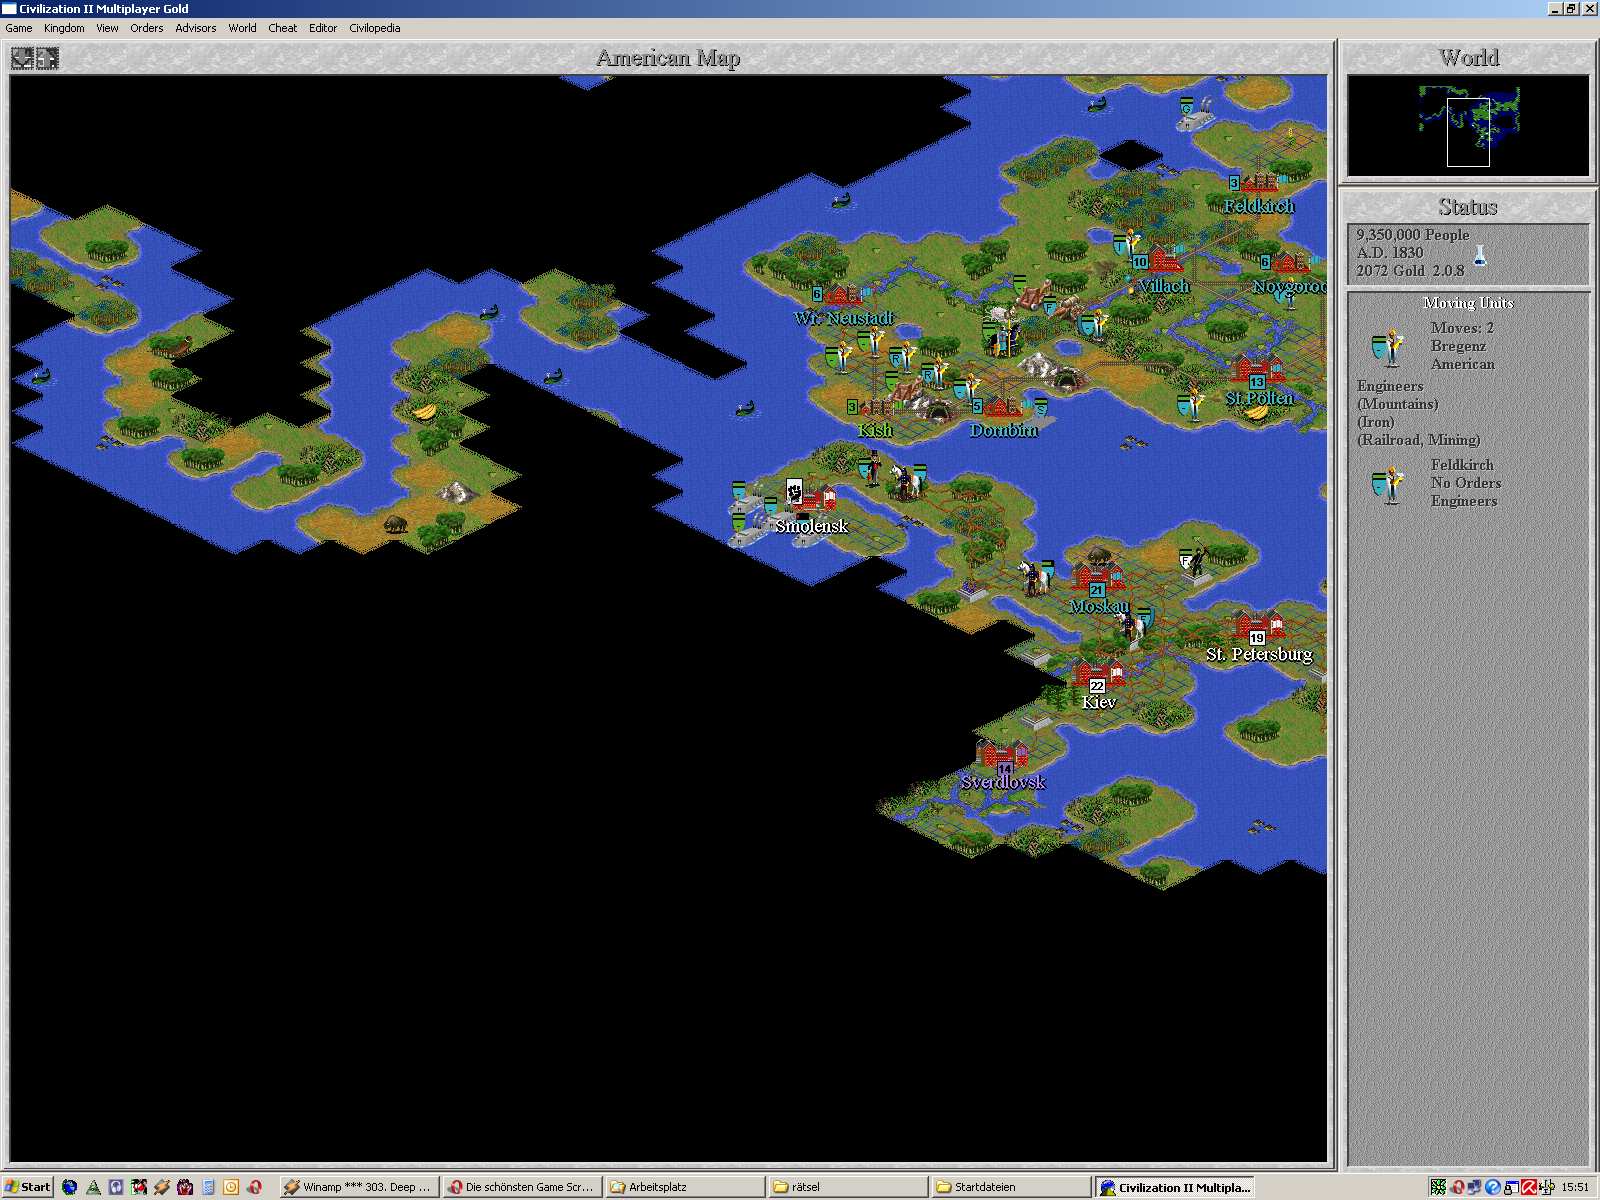Image resolution: width=1600 pixels, height=1200 pixels.
Task: Open the View menu
Action: click(107, 28)
